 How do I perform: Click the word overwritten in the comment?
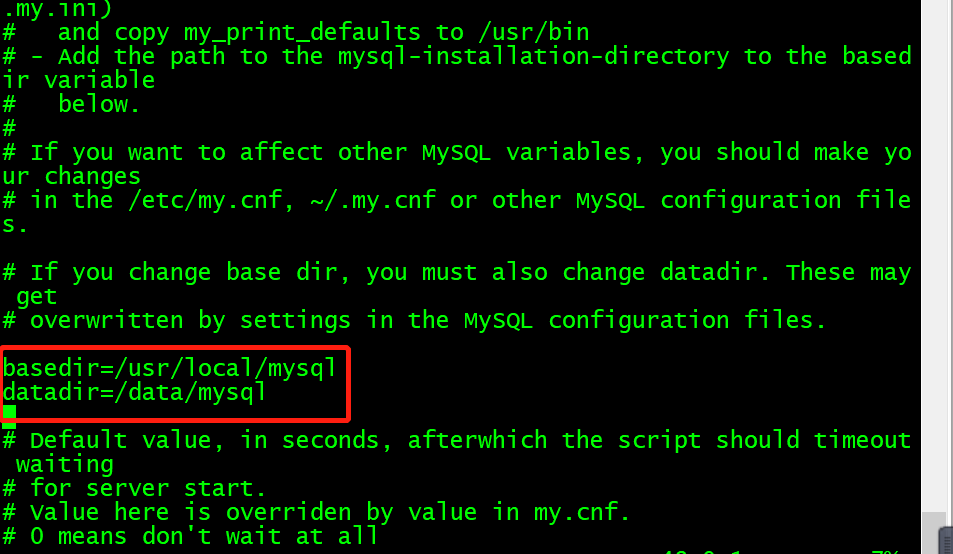coord(106,320)
